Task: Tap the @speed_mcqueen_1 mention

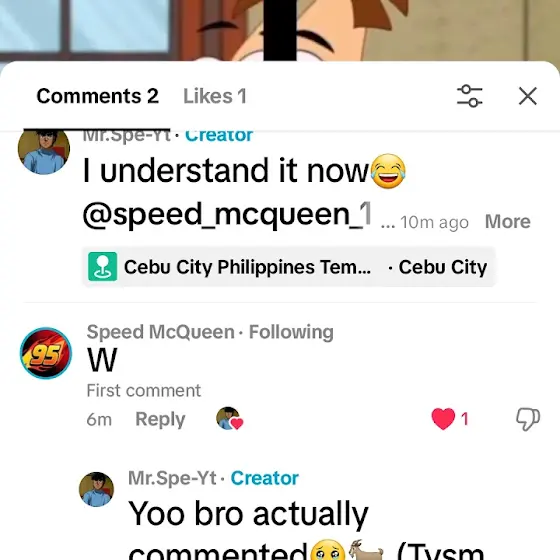Action: (227, 214)
